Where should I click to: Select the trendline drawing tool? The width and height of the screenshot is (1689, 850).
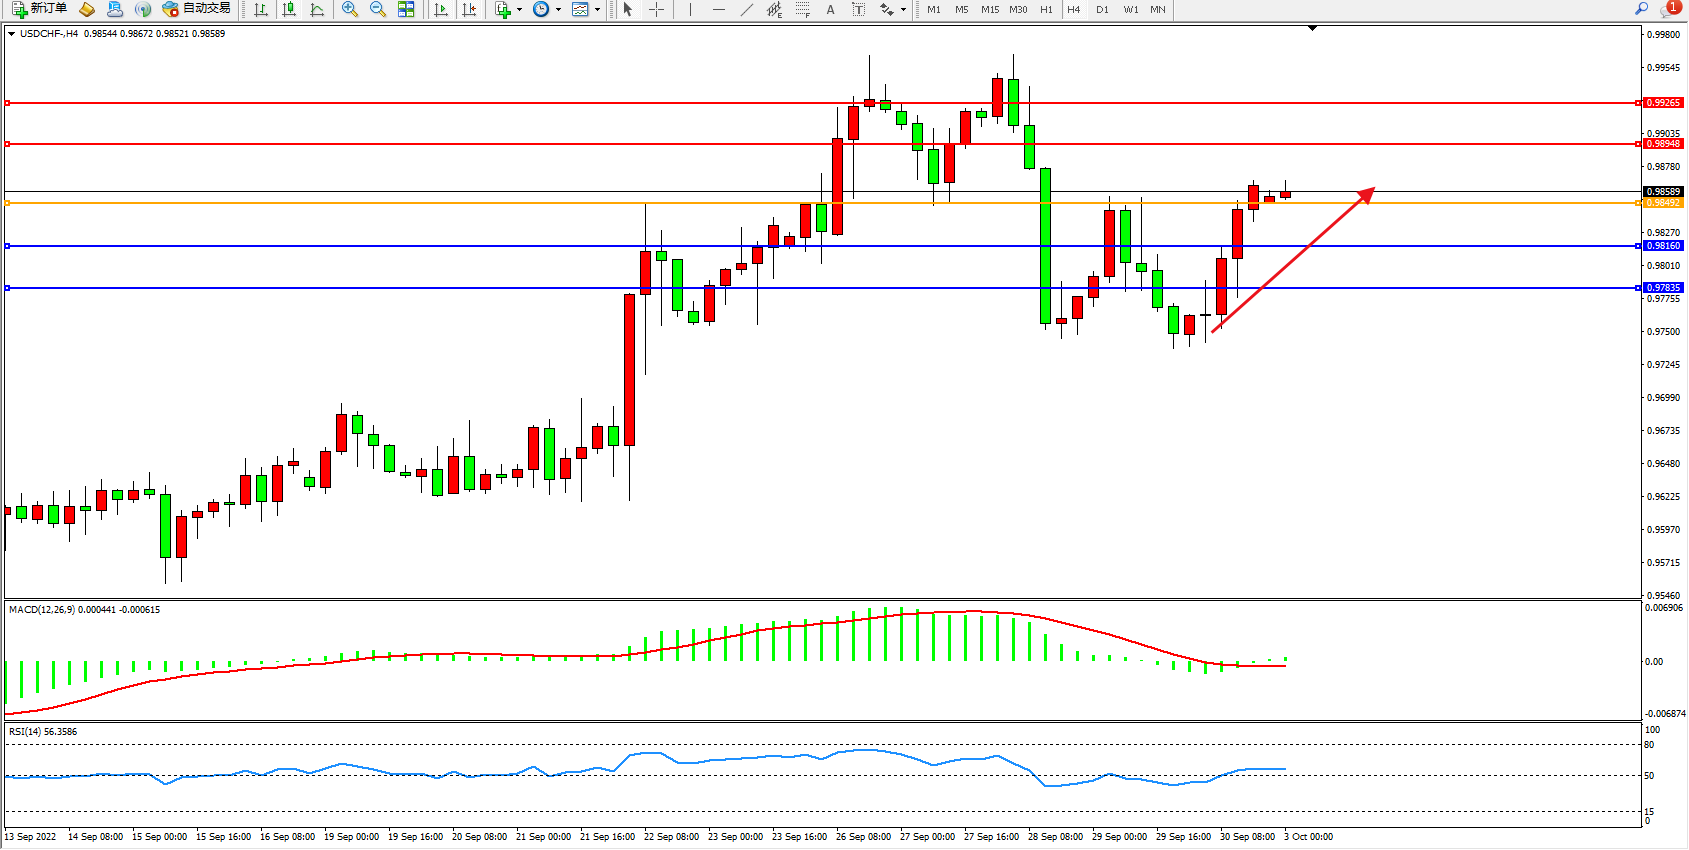coord(746,9)
